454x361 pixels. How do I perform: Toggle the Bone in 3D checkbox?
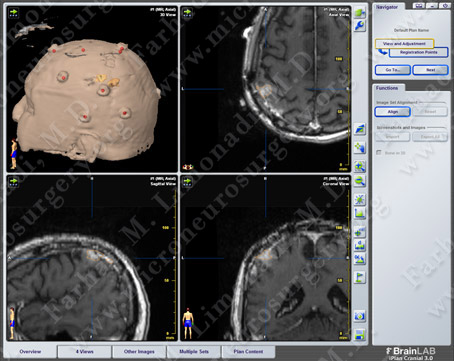379,153
